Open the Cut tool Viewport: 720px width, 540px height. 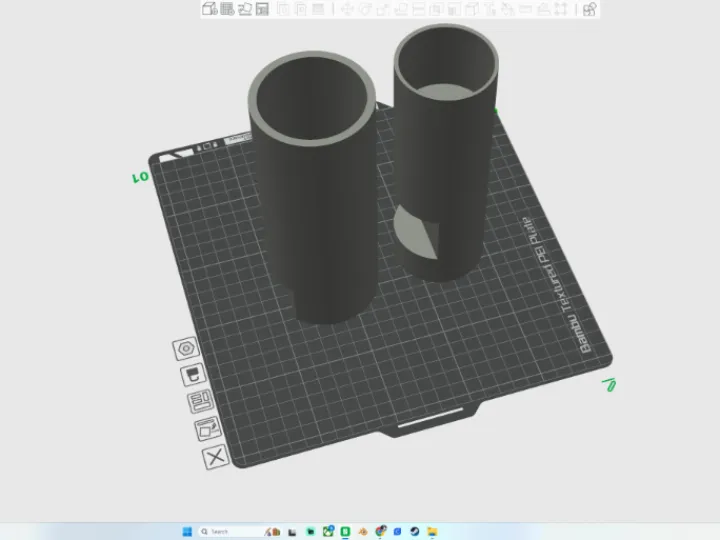[x=419, y=9]
